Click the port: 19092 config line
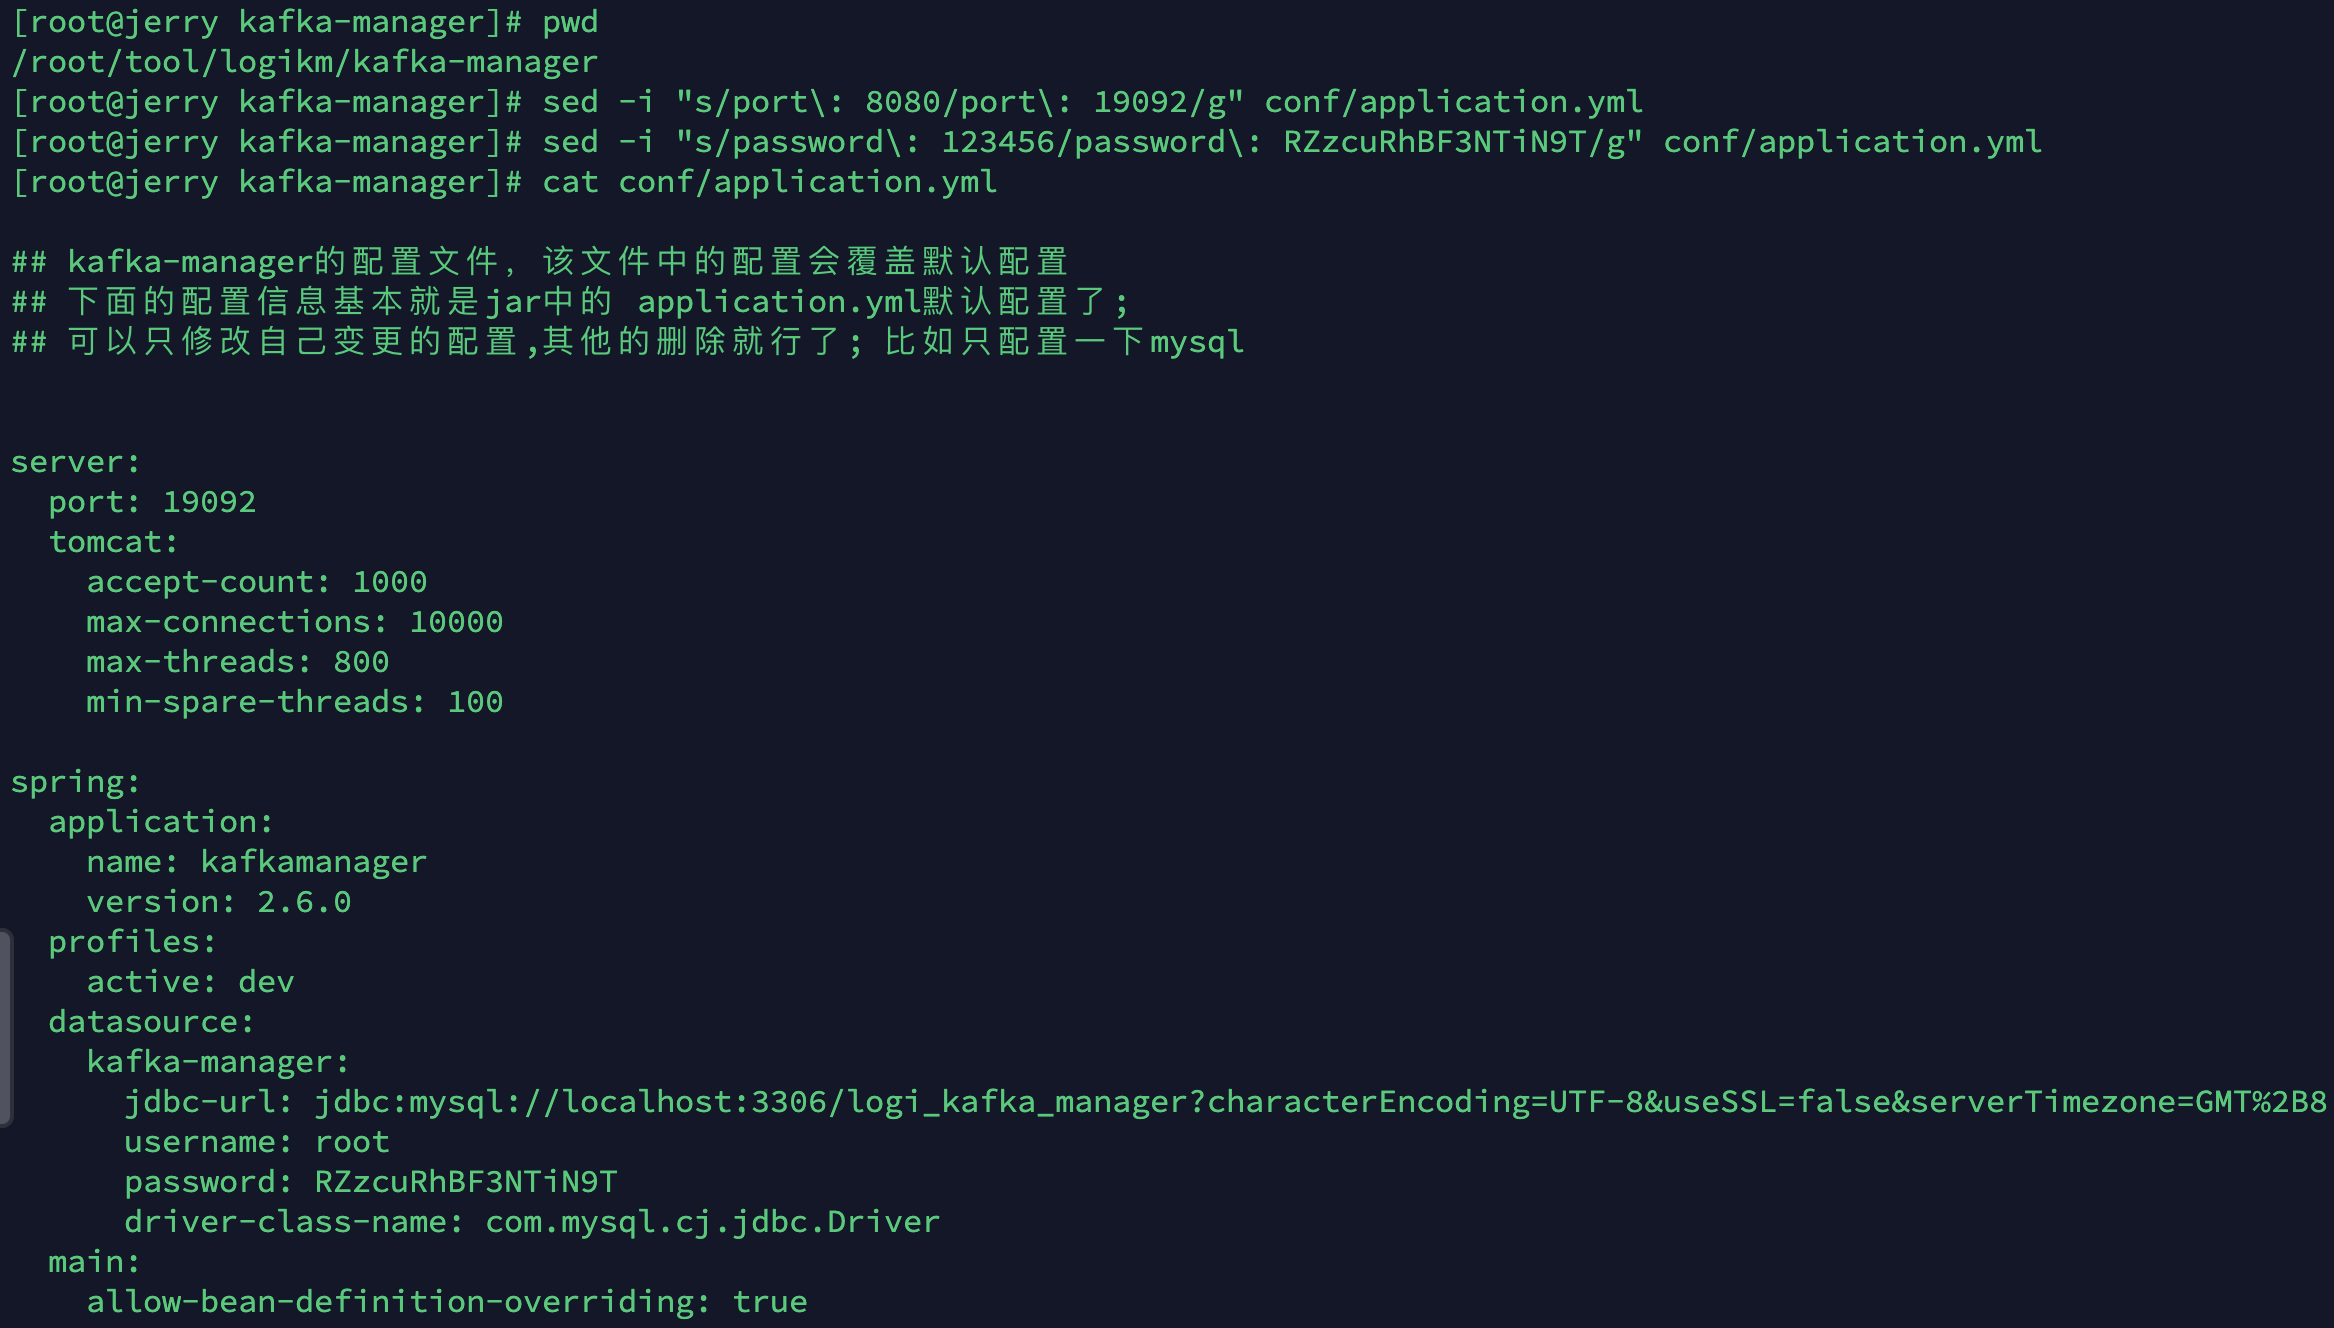The image size is (2334, 1328). pyautogui.click(x=152, y=502)
